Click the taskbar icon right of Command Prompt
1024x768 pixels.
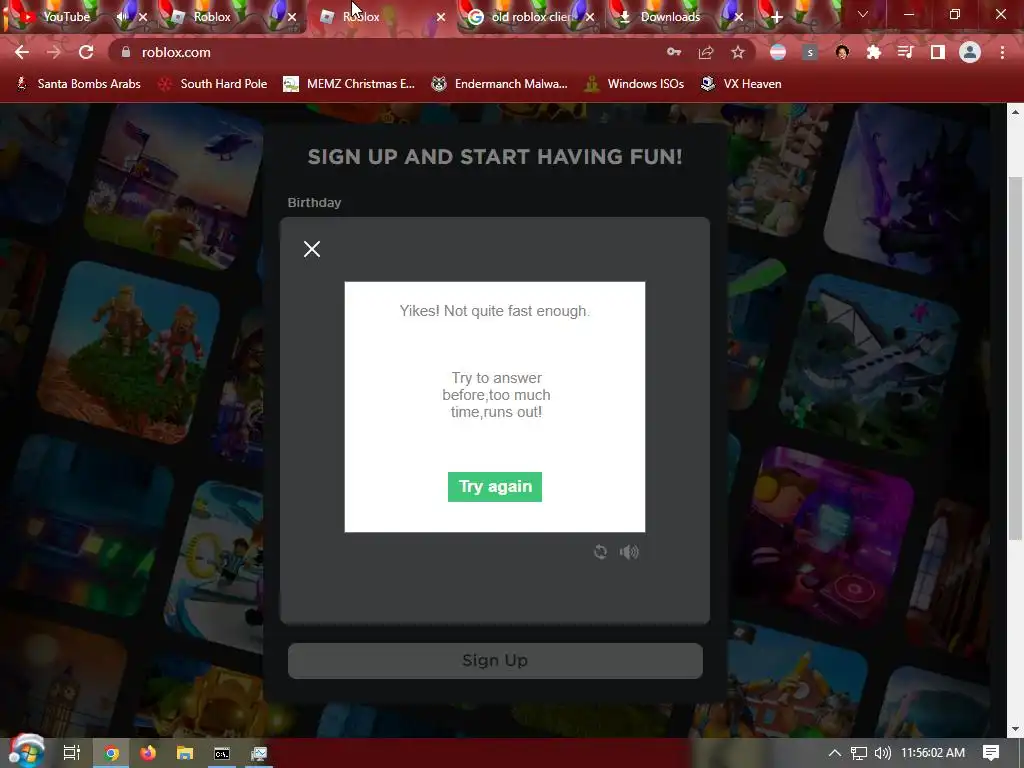[259, 753]
